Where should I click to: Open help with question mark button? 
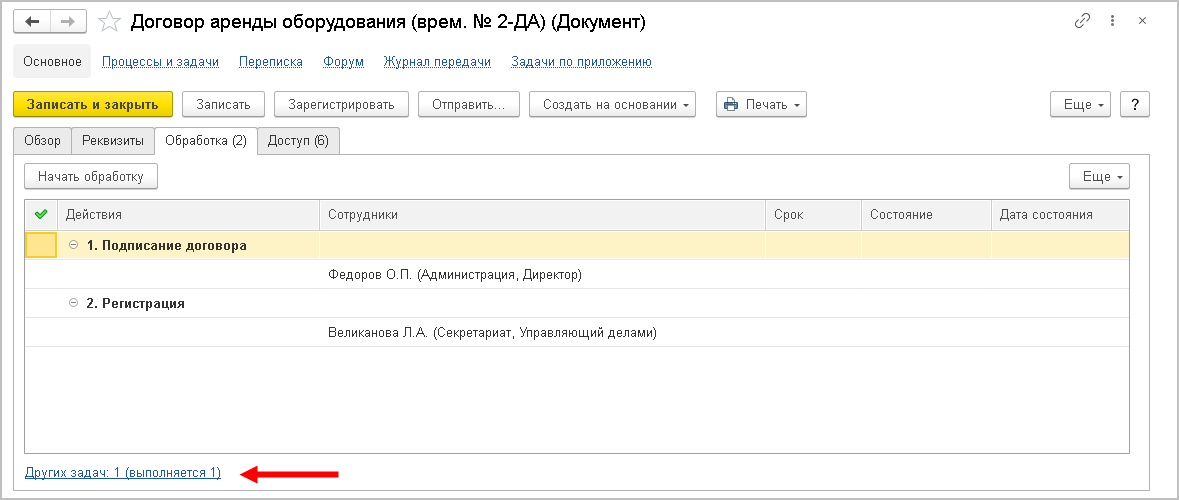1134,105
